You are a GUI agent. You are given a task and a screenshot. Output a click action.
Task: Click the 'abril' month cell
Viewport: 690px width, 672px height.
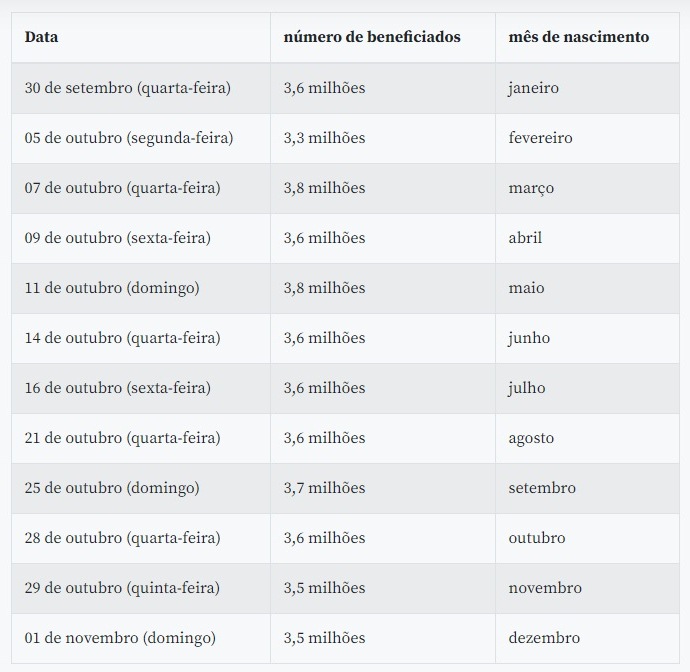pyautogui.click(x=587, y=238)
